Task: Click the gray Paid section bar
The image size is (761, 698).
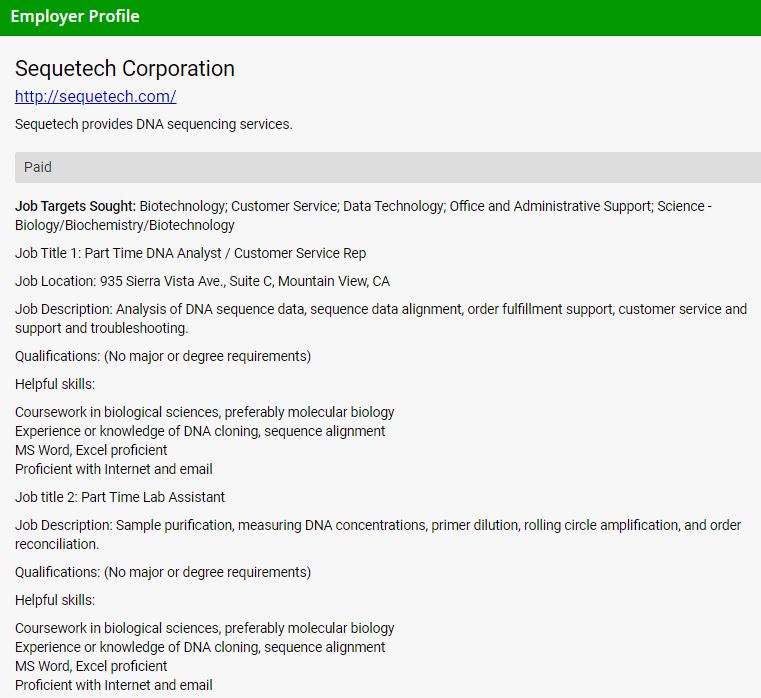Action: [387, 167]
